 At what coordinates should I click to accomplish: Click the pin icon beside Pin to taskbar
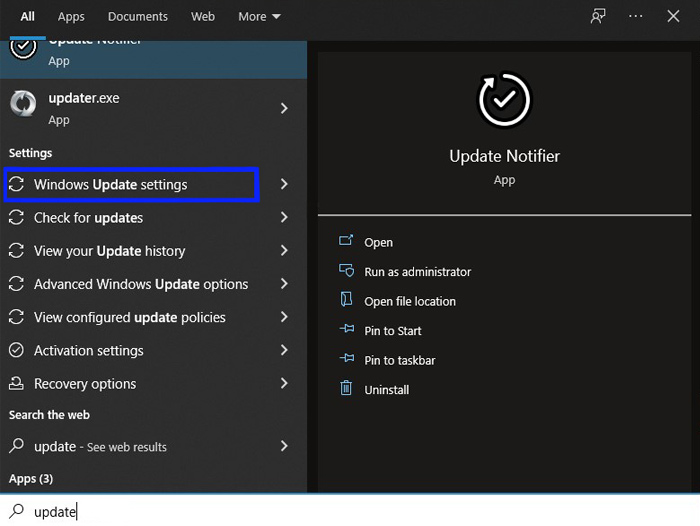pos(347,359)
